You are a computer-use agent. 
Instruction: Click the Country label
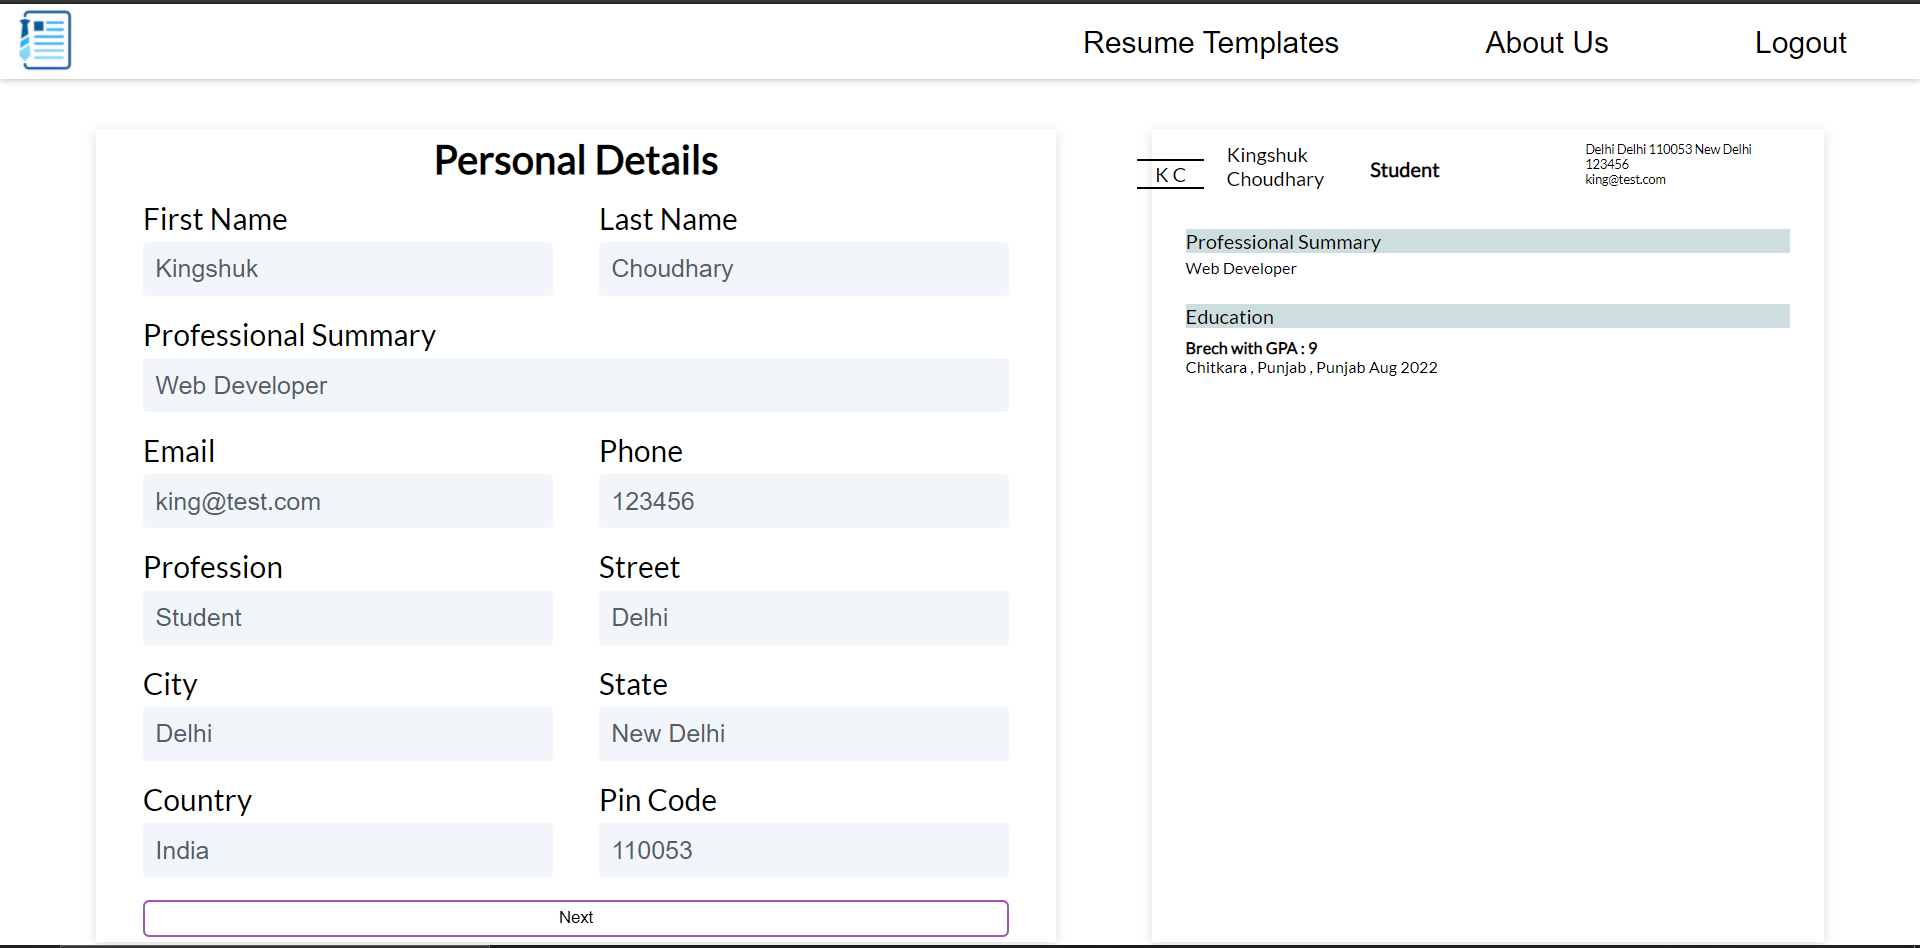click(x=197, y=800)
